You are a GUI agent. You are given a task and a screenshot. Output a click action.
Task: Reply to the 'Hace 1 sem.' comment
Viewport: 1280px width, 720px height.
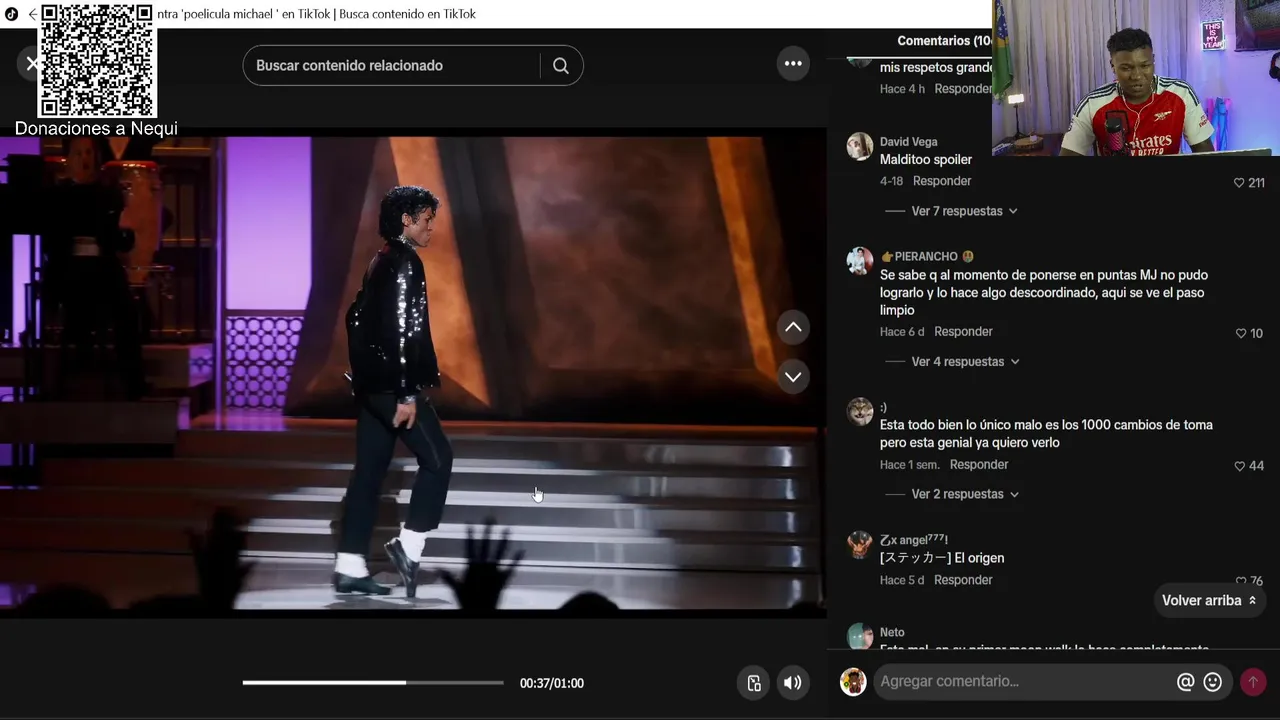979,465
